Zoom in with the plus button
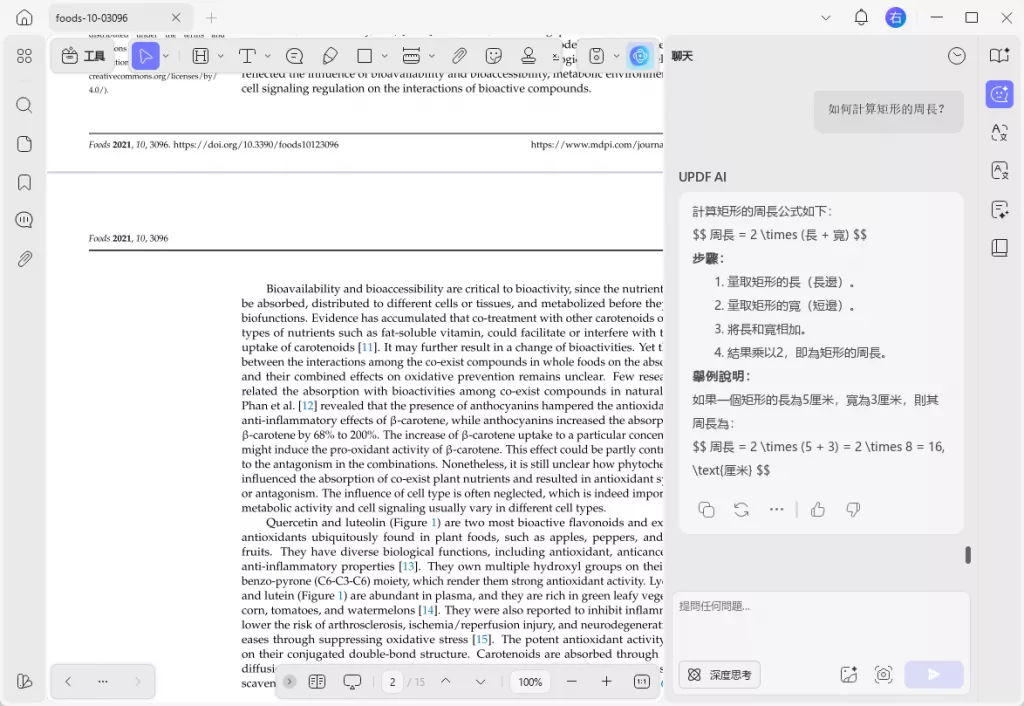This screenshot has width=1024, height=706. pyautogui.click(x=606, y=681)
